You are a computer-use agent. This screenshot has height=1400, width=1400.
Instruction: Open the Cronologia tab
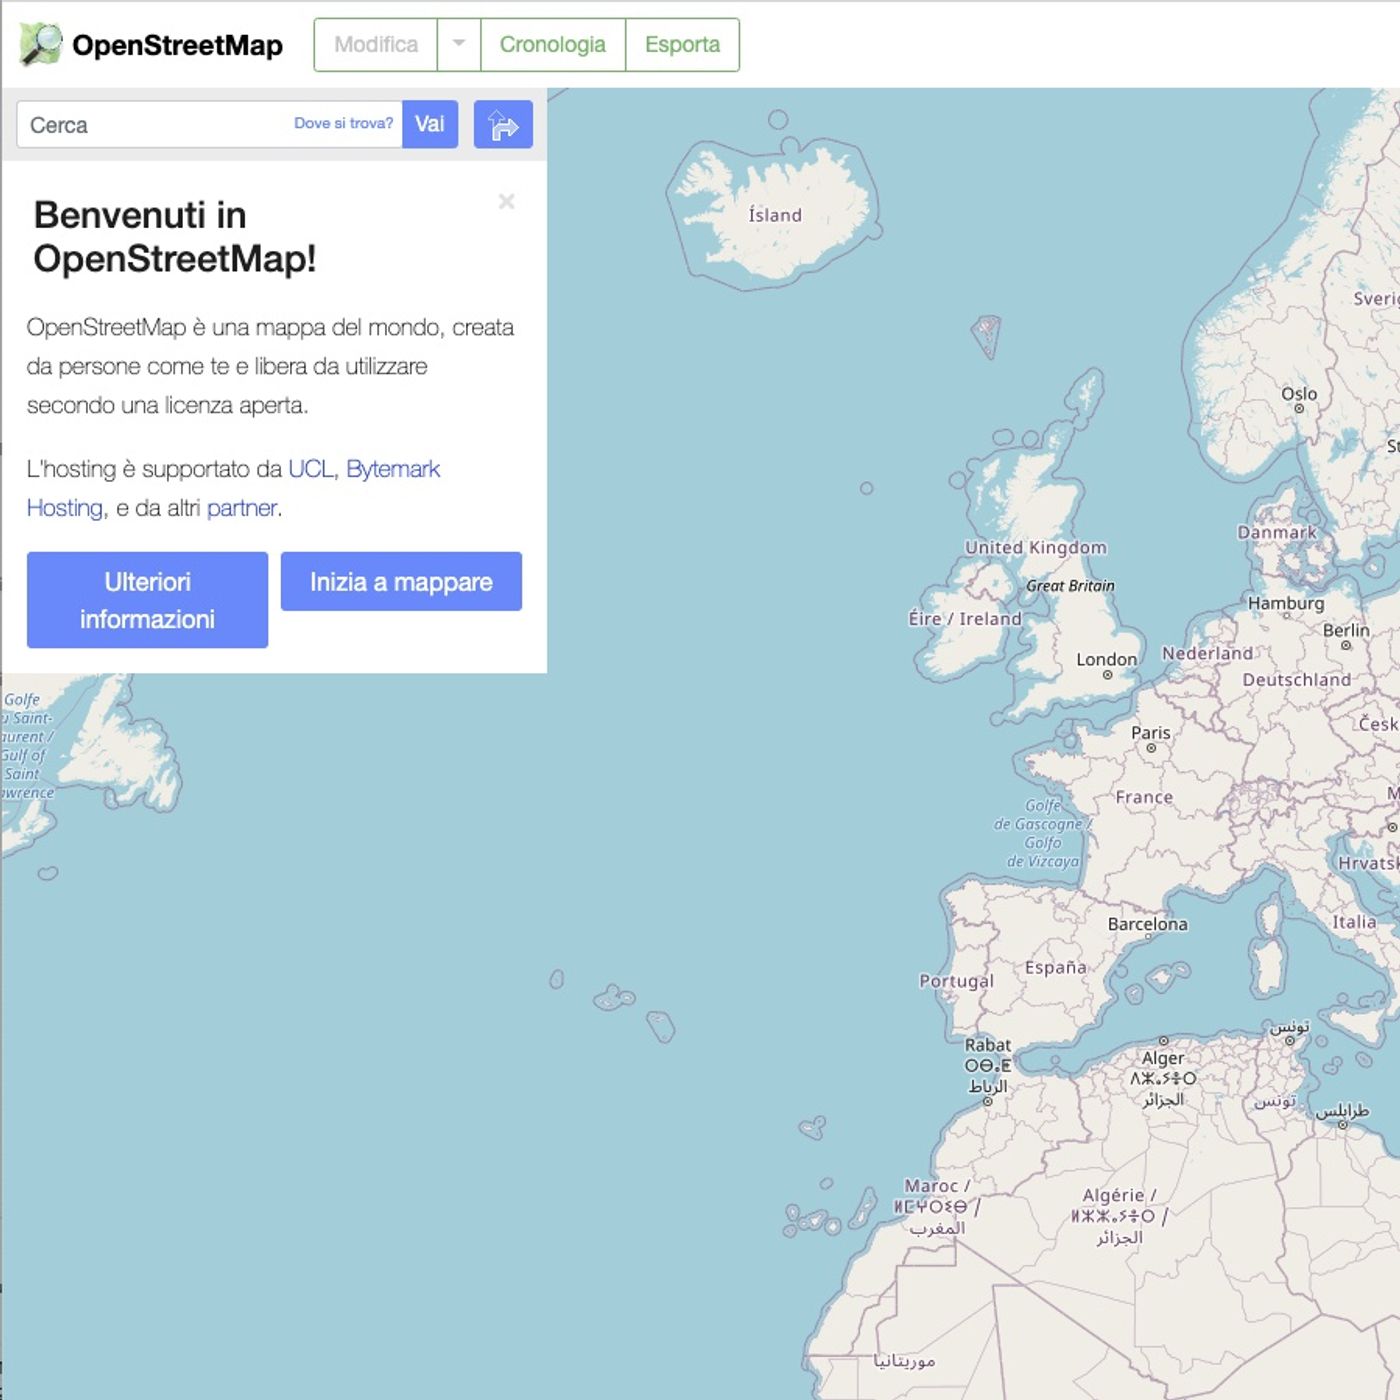(553, 44)
